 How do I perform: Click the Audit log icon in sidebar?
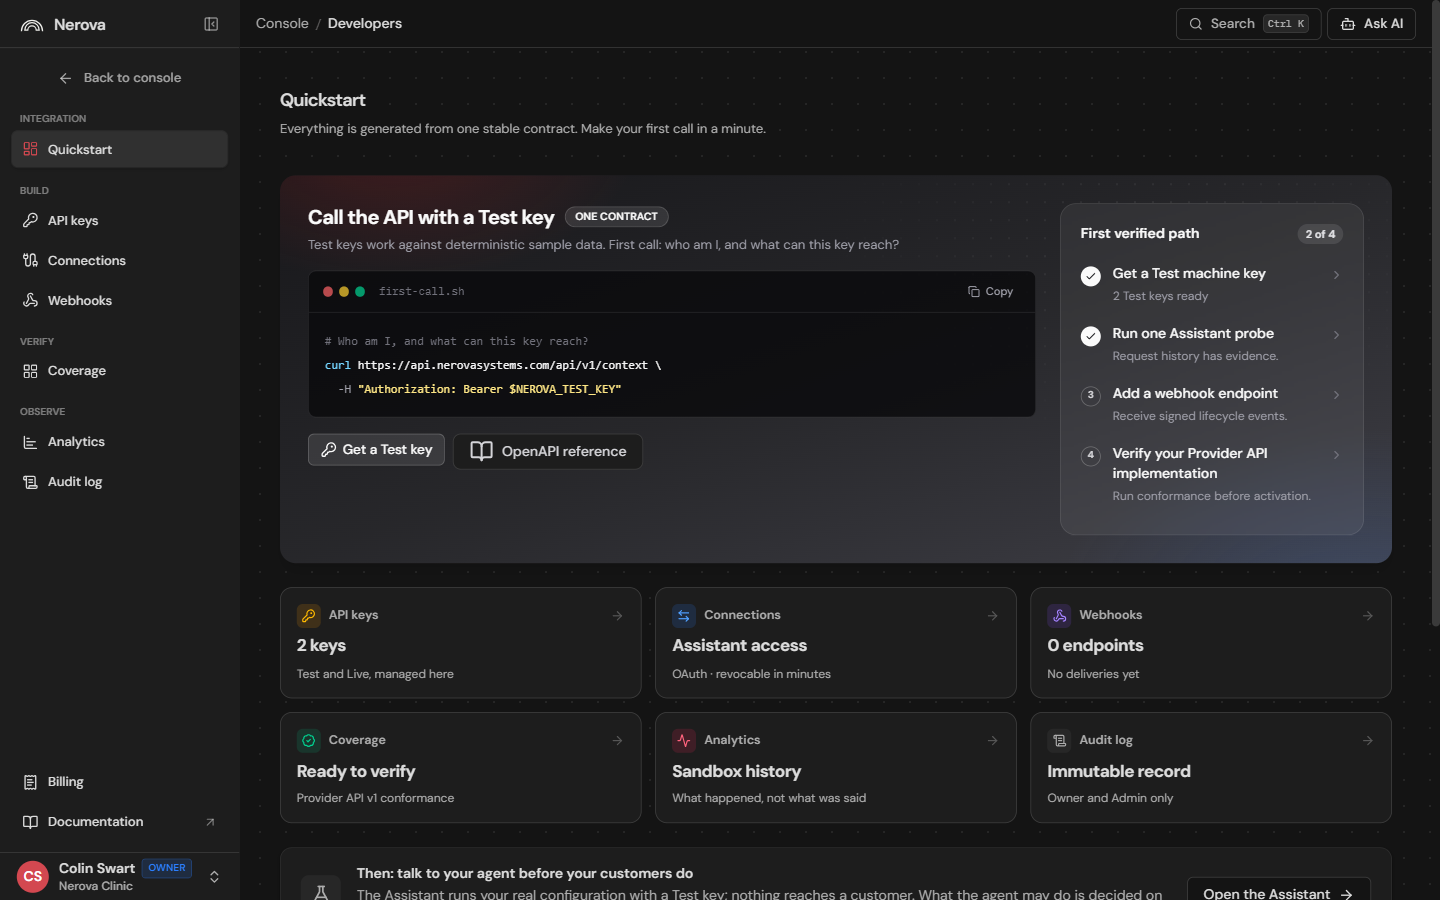(30, 482)
